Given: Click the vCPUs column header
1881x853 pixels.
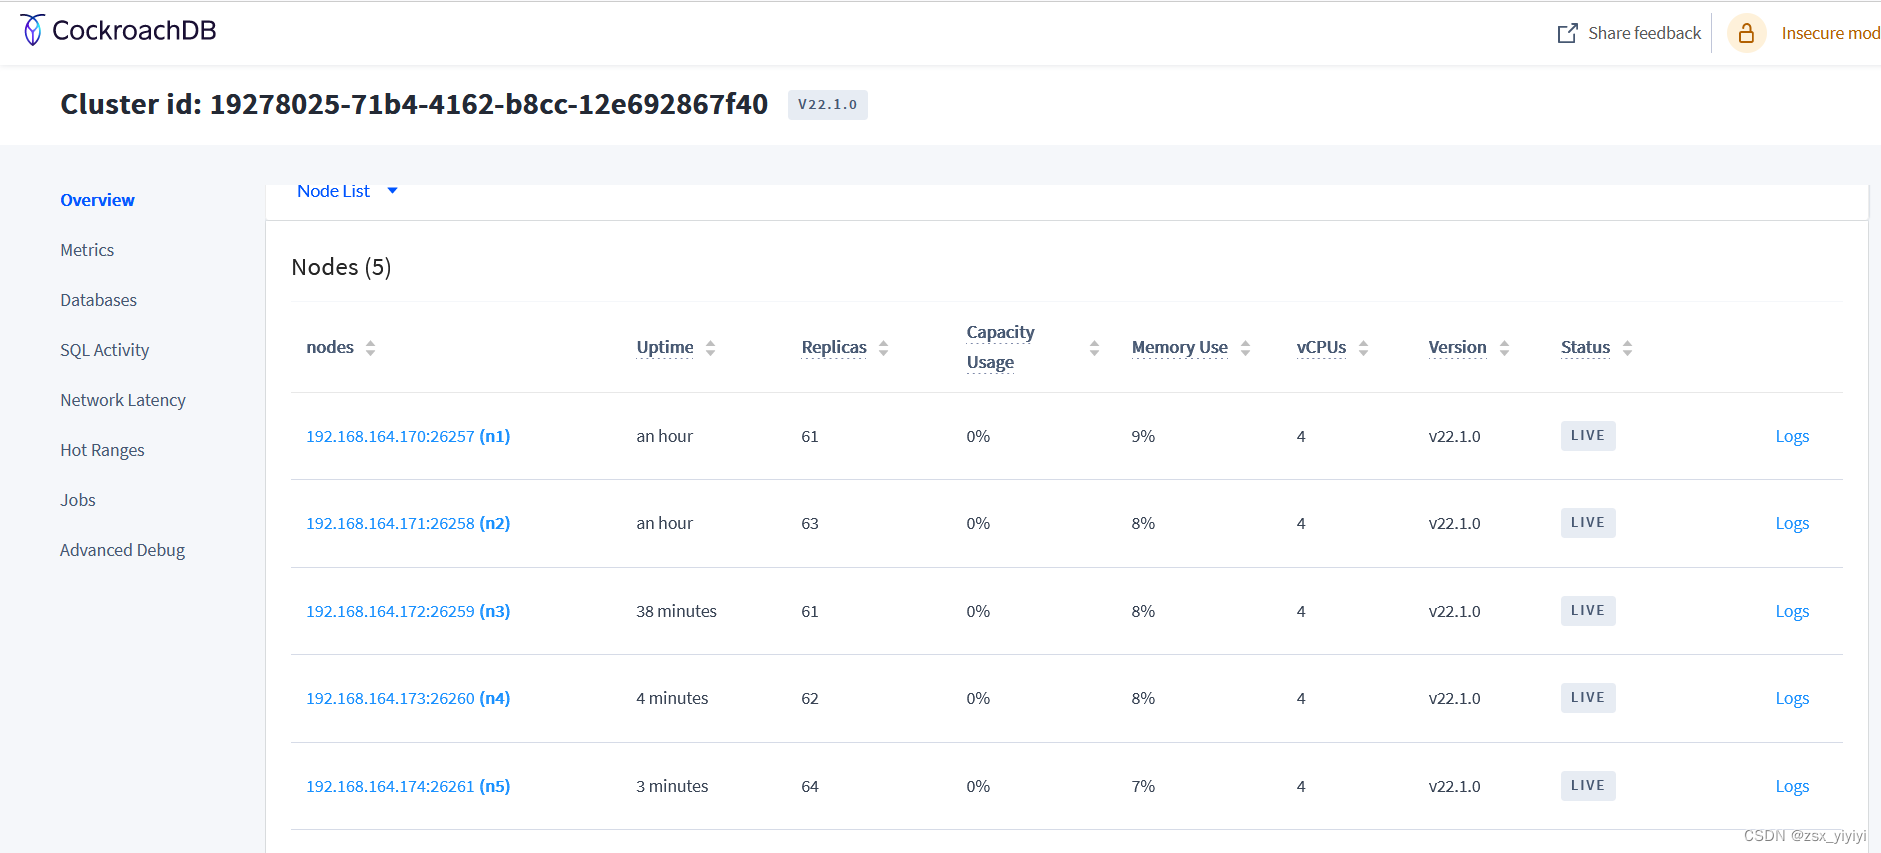Looking at the screenshot, I should tap(1321, 347).
